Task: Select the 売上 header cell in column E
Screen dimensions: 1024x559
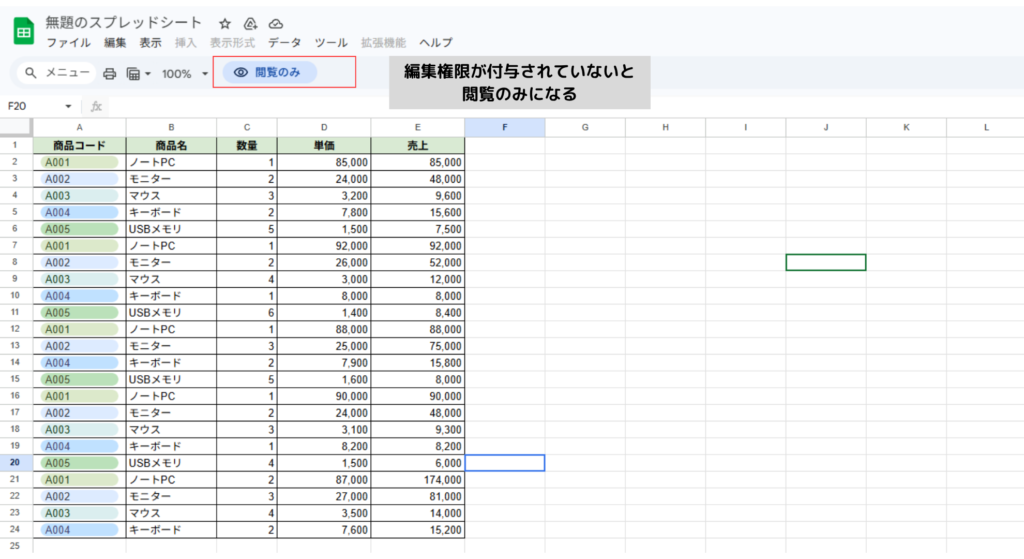Action: (x=417, y=145)
